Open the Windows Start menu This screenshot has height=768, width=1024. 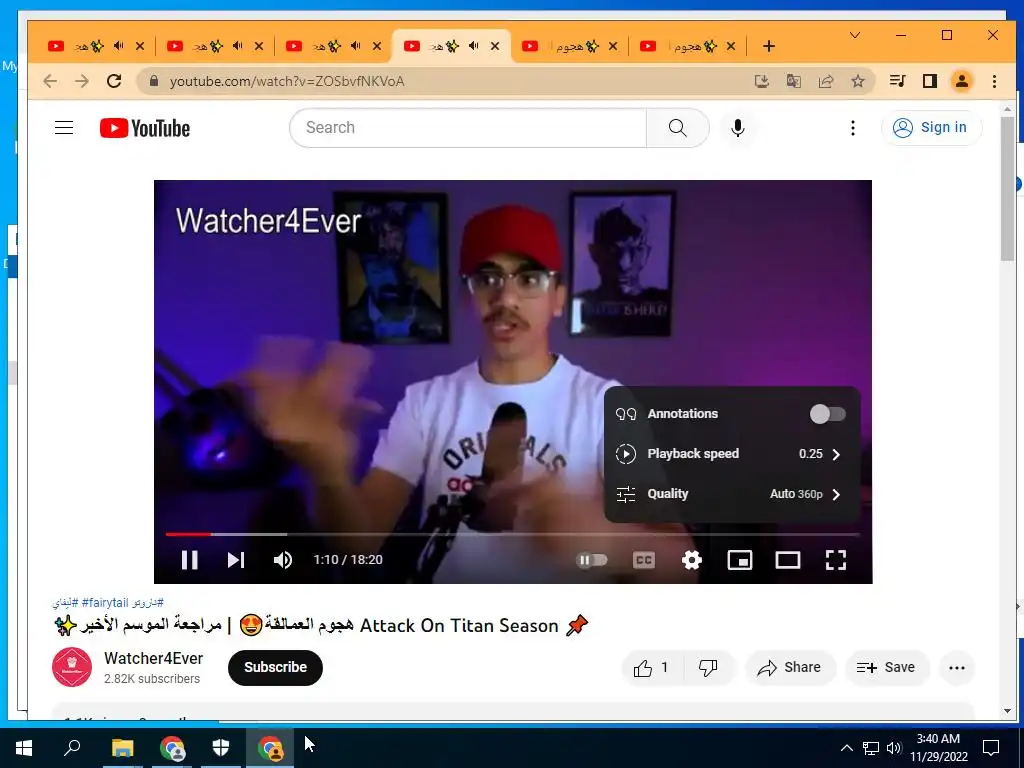pyautogui.click(x=24, y=748)
